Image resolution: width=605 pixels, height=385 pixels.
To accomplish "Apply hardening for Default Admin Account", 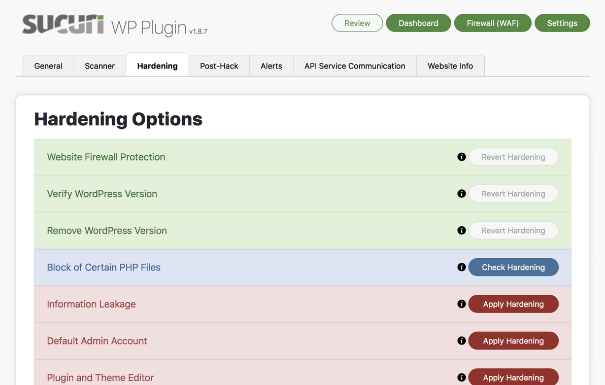I will click(513, 341).
